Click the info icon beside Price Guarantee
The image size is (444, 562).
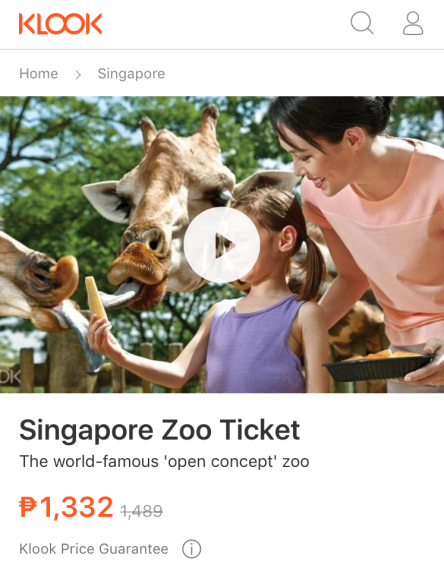[x=191, y=549]
